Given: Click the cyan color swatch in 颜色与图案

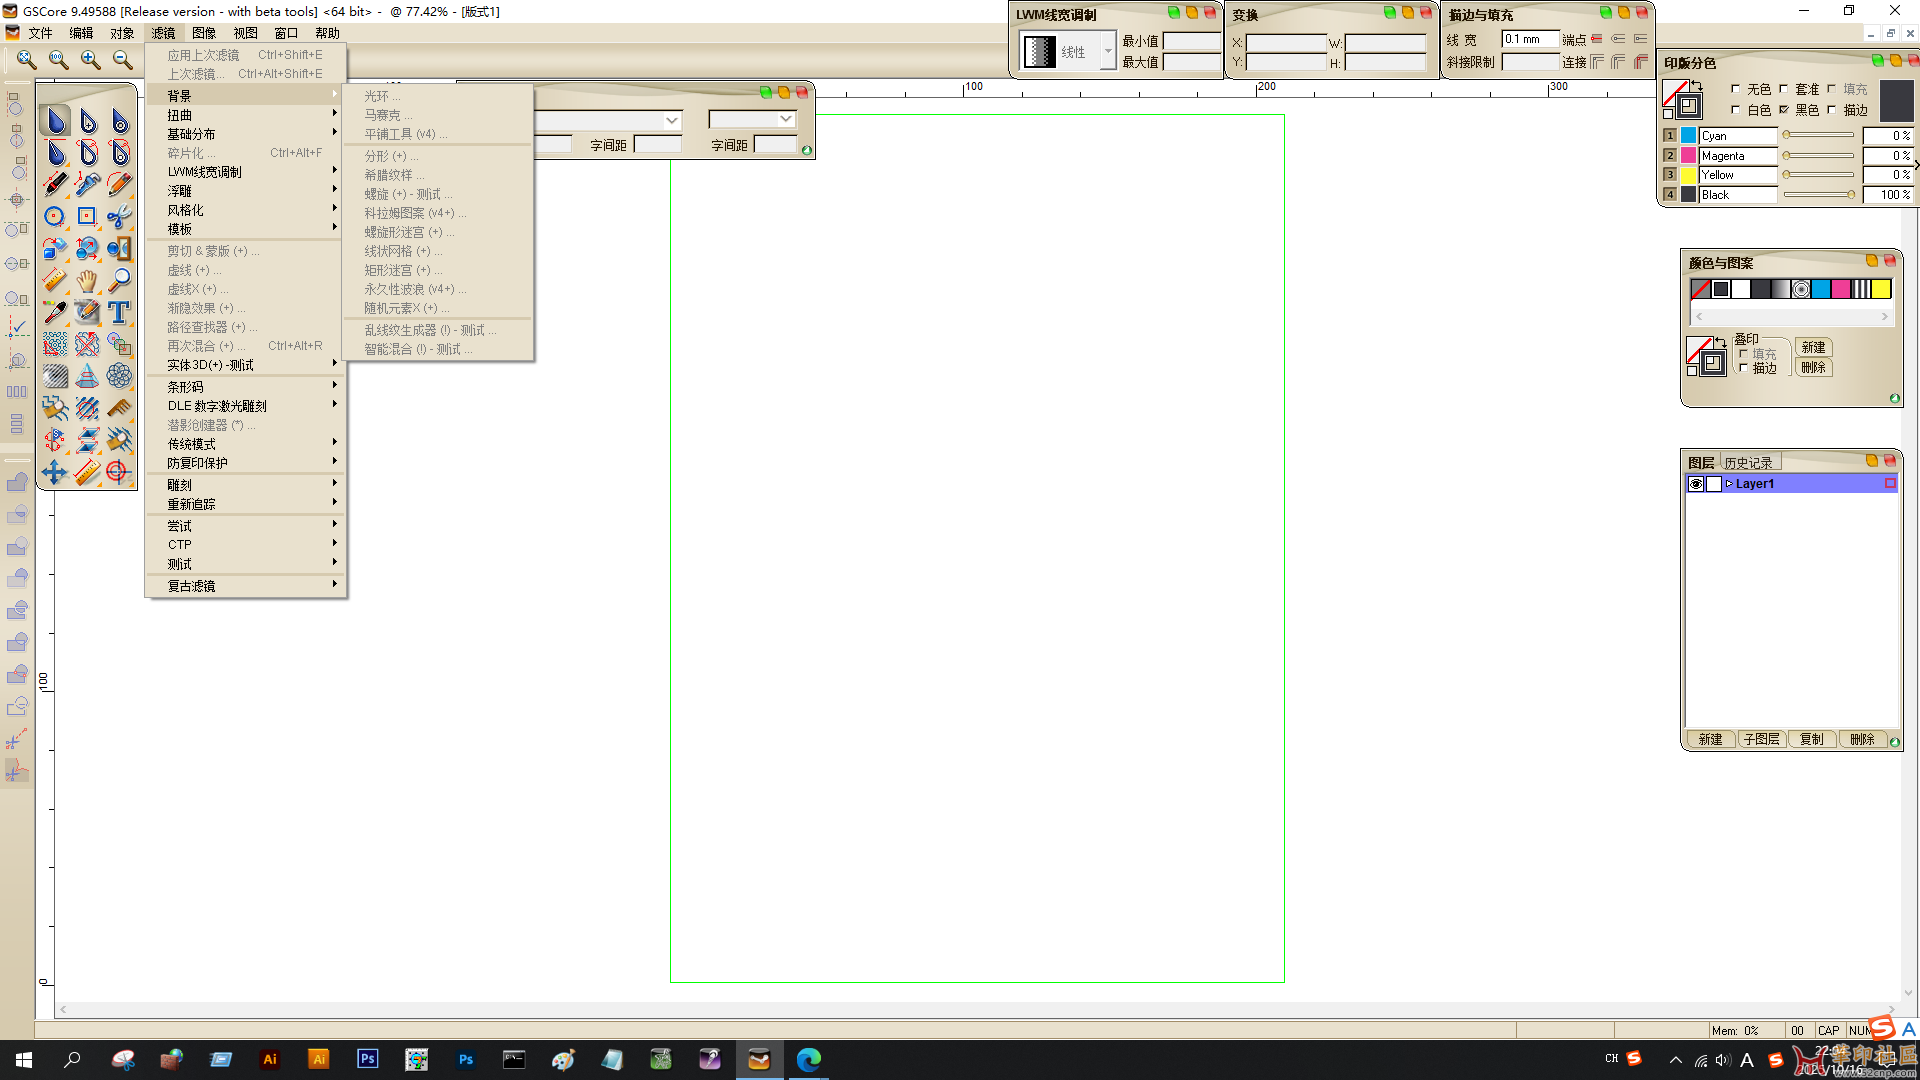Looking at the screenshot, I should pos(1821,289).
